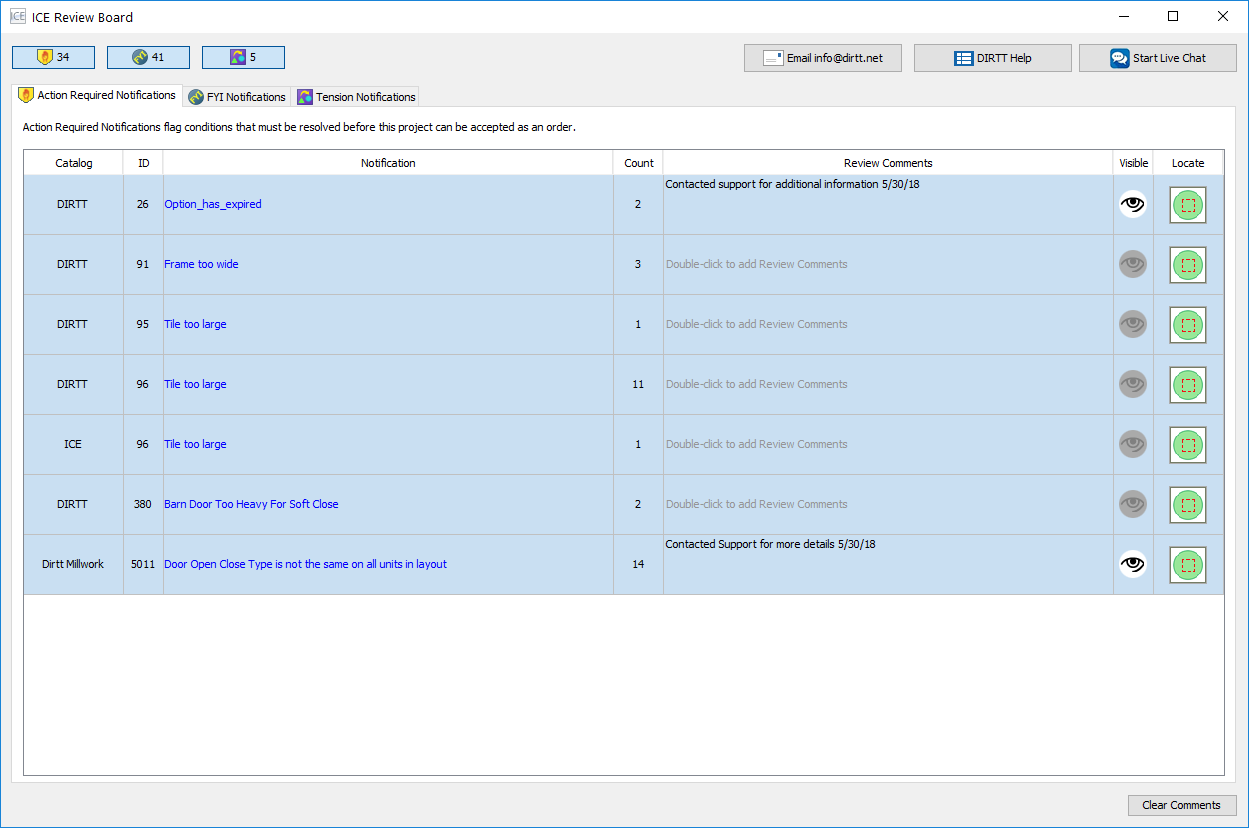The height and width of the screenshot is (828, 1249).
Task: Click the ICE catalog cell
Action: click(x=73, y=444)
